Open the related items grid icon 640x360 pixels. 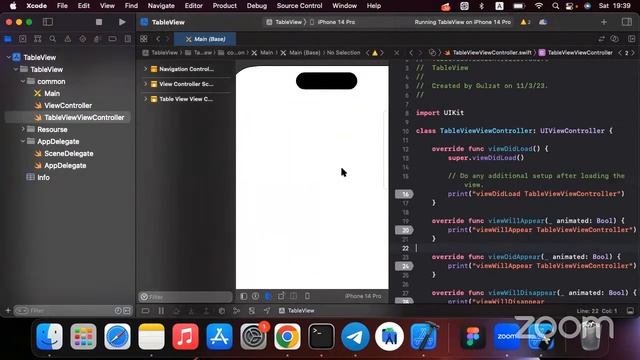point(144,39)
